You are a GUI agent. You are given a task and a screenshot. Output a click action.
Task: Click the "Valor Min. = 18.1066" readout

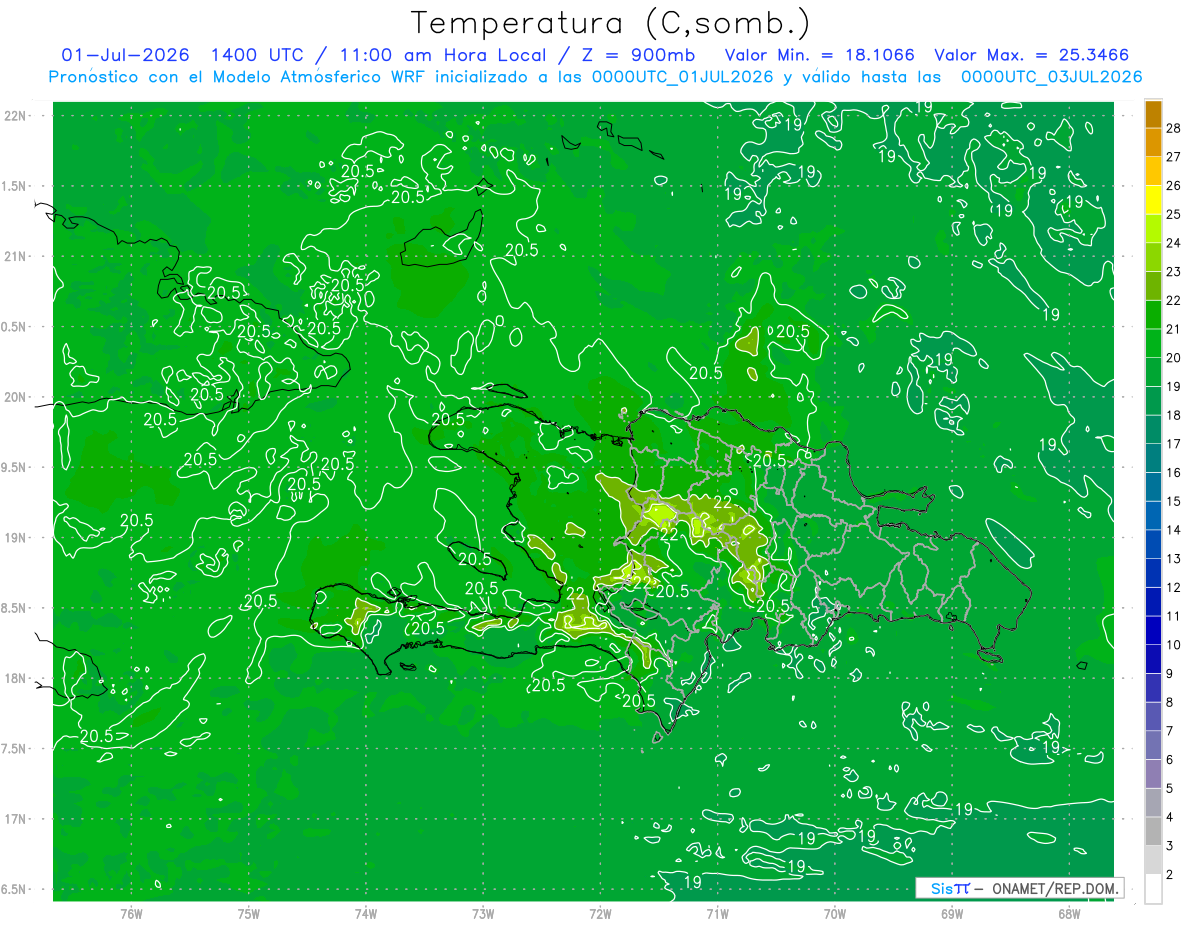click(819, 55)
